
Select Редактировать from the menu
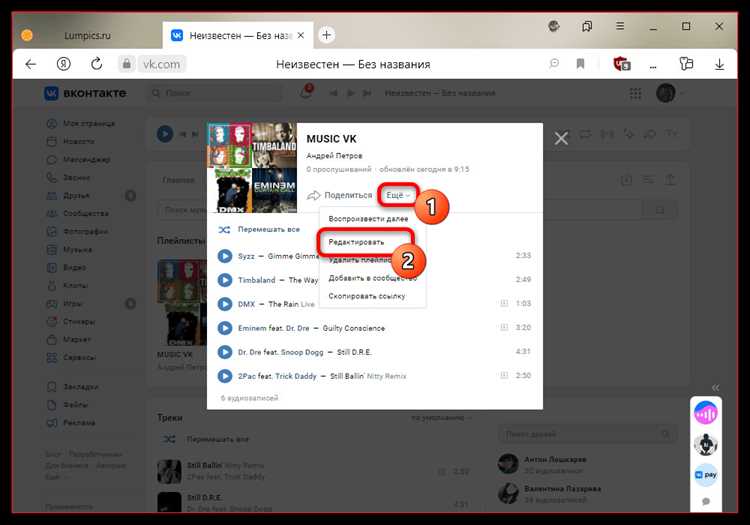[x=356, y=242]
